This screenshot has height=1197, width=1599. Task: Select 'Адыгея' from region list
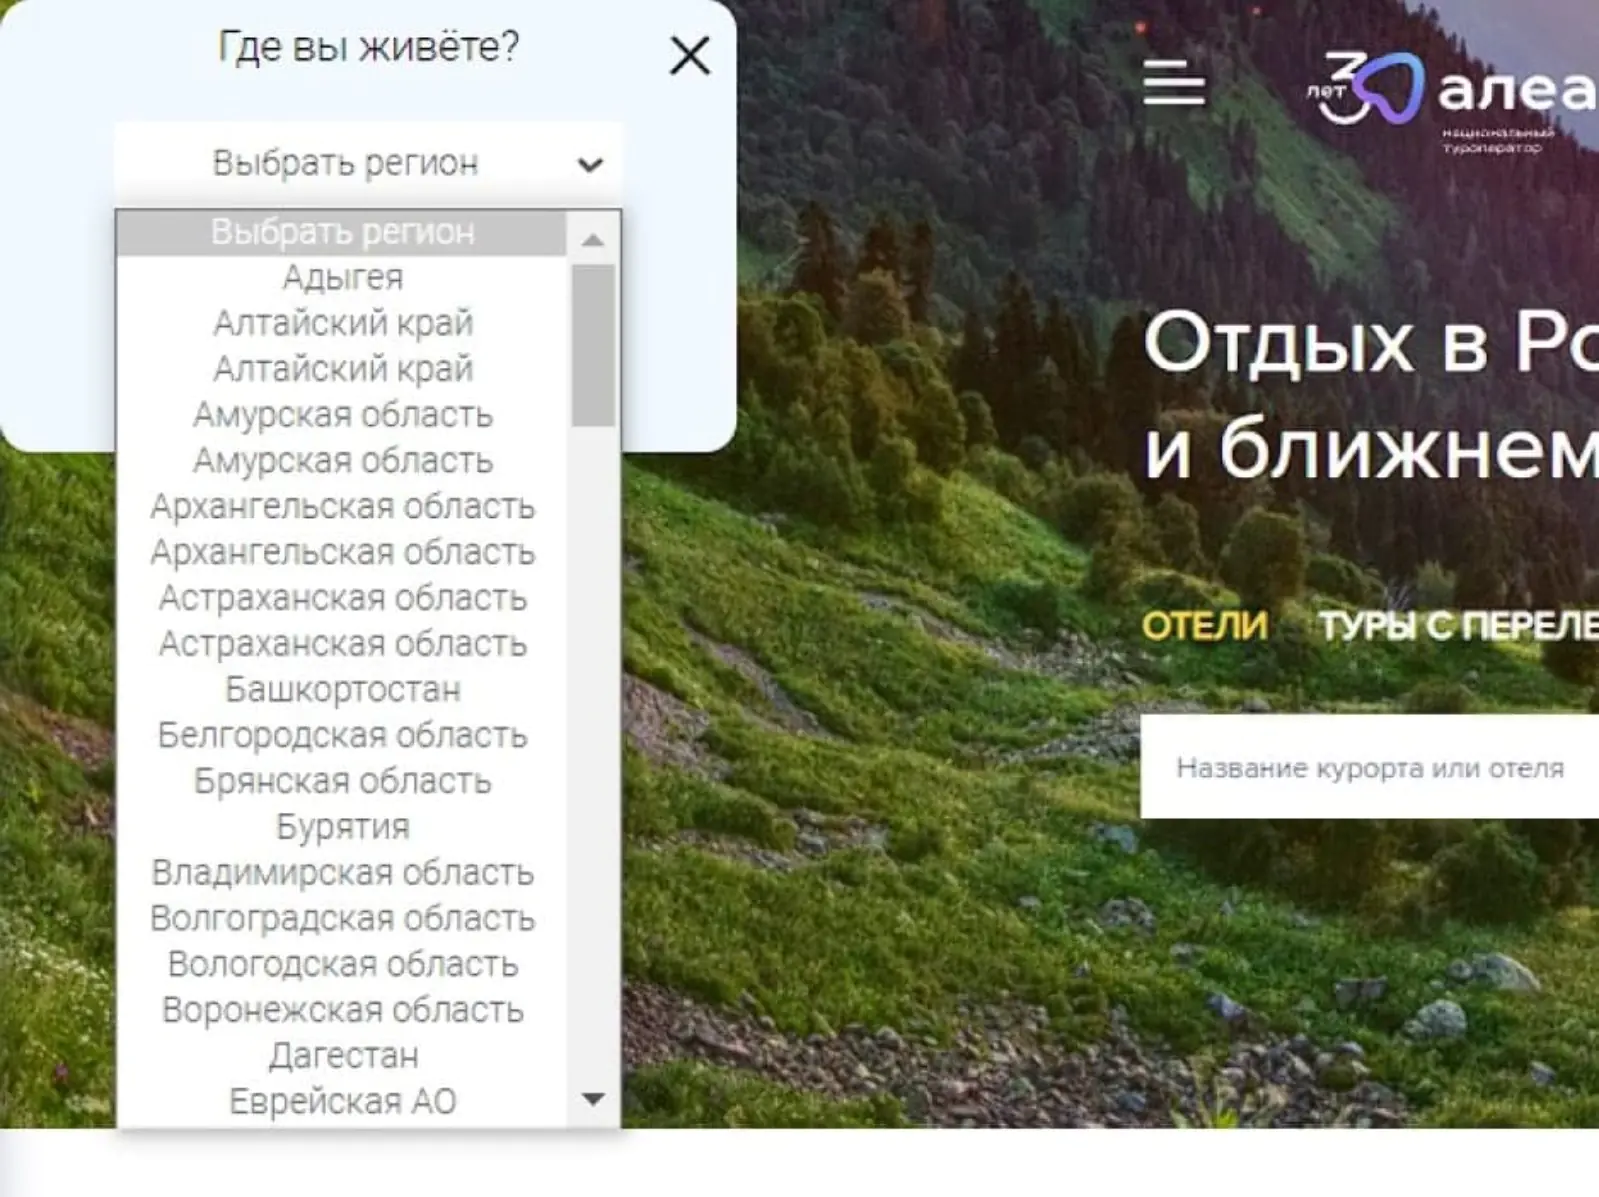(x=342, y=277)
